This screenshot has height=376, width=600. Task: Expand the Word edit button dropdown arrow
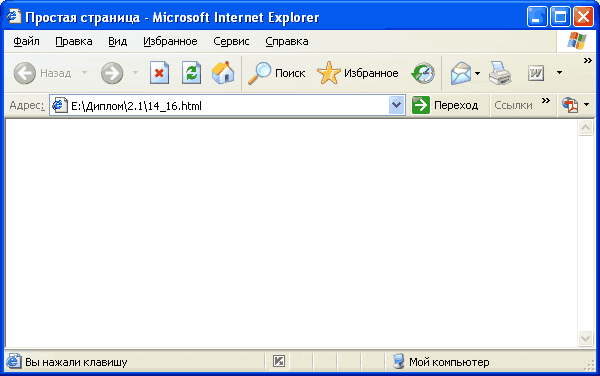(559, 72)
